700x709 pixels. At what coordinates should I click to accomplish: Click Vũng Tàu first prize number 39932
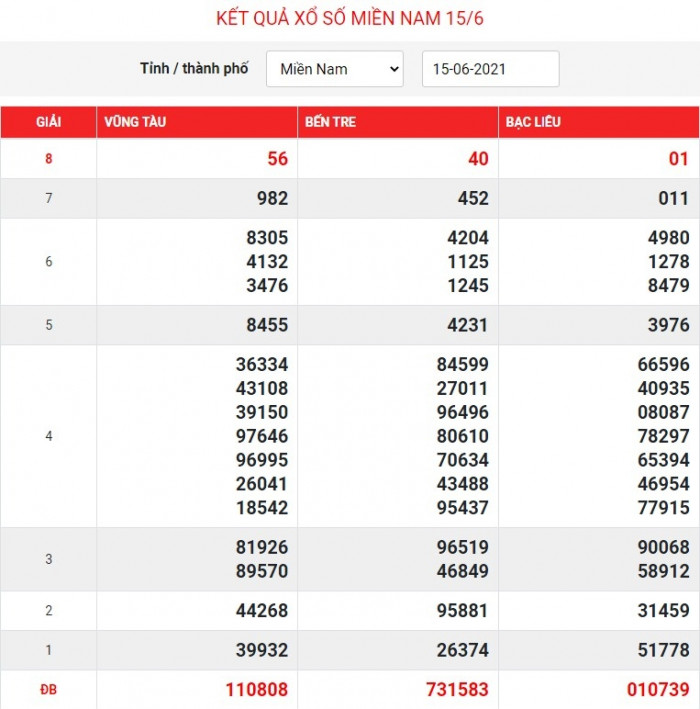(x=262, y=650)
